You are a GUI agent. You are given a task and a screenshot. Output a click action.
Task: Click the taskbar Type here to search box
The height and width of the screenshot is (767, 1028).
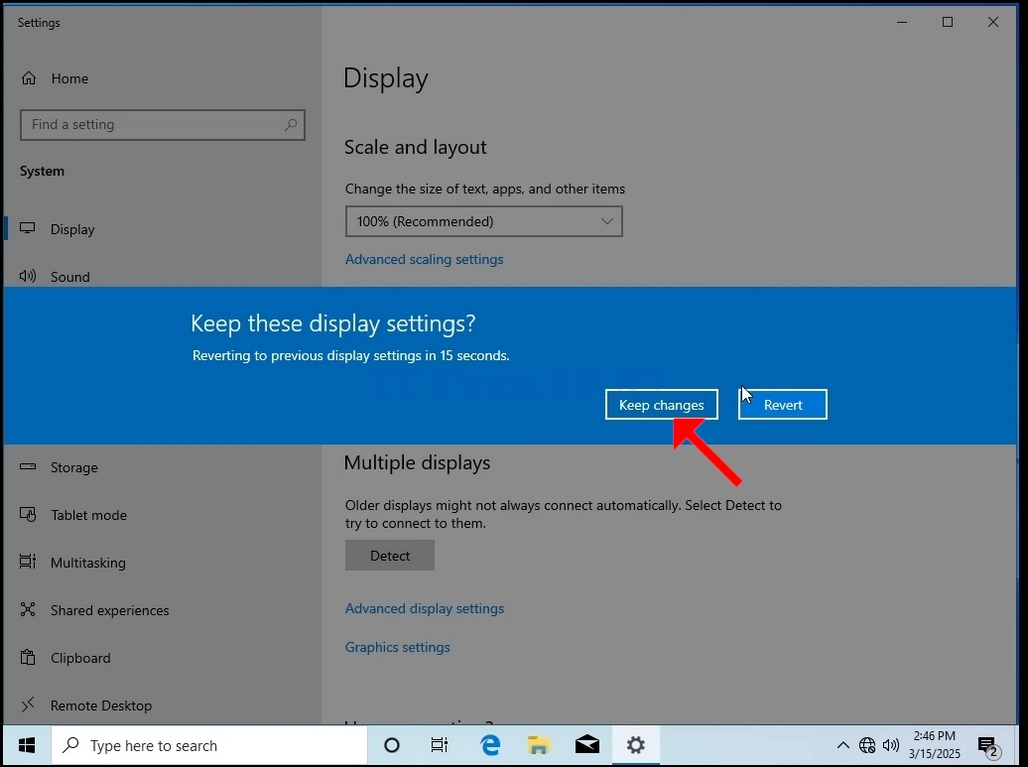pos(209,745)
